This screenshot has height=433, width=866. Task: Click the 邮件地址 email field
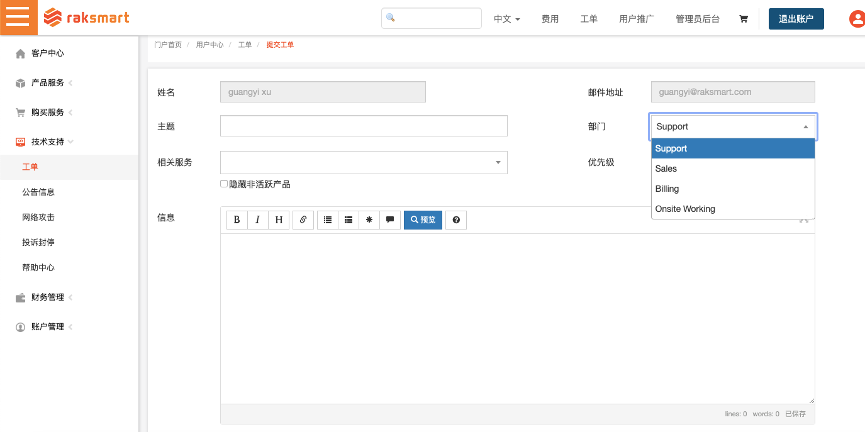coord(733,92)
